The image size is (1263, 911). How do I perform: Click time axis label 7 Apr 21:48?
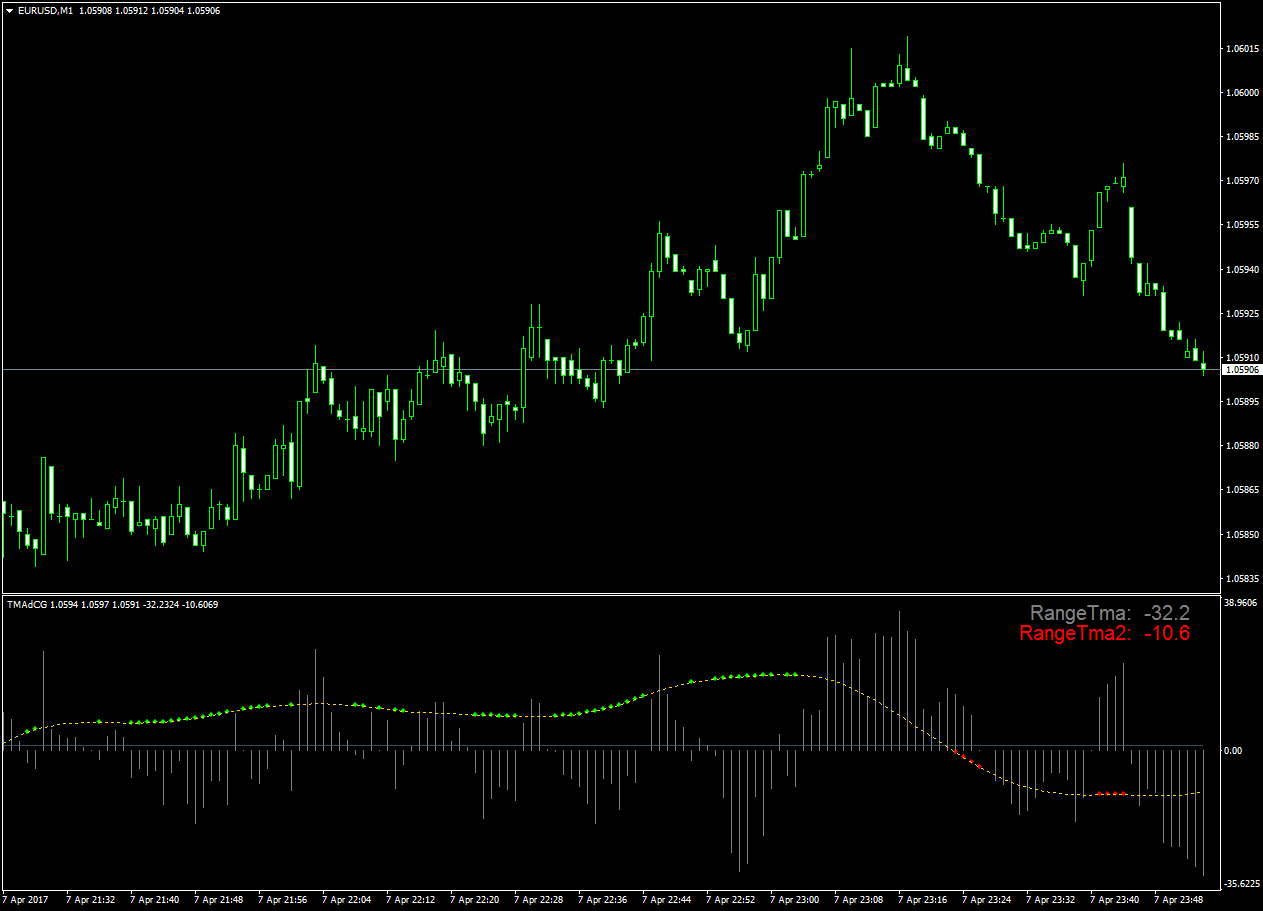(218, 900)
